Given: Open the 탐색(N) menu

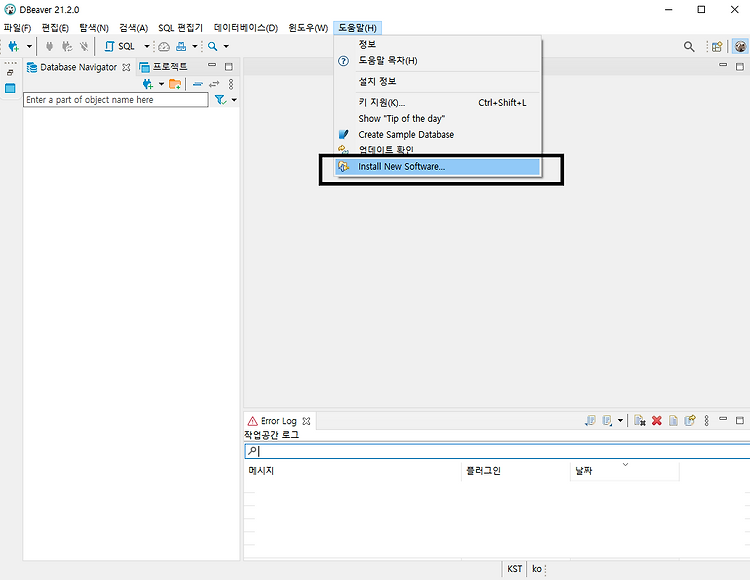Looking at the screenshot, I should (x=94, y=28).
